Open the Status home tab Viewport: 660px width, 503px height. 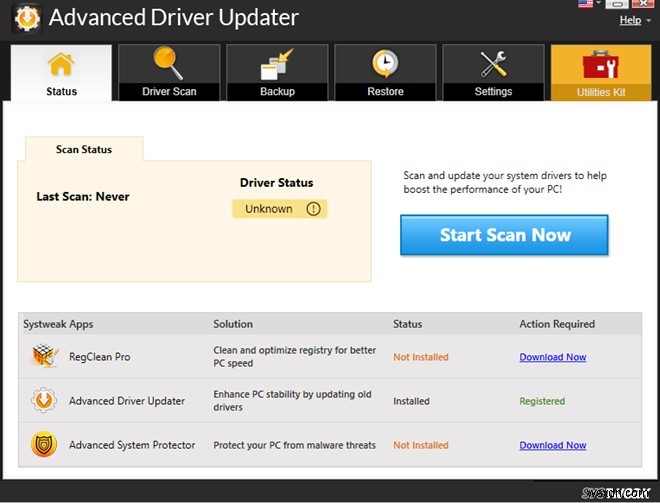click(x=61, y=73)
